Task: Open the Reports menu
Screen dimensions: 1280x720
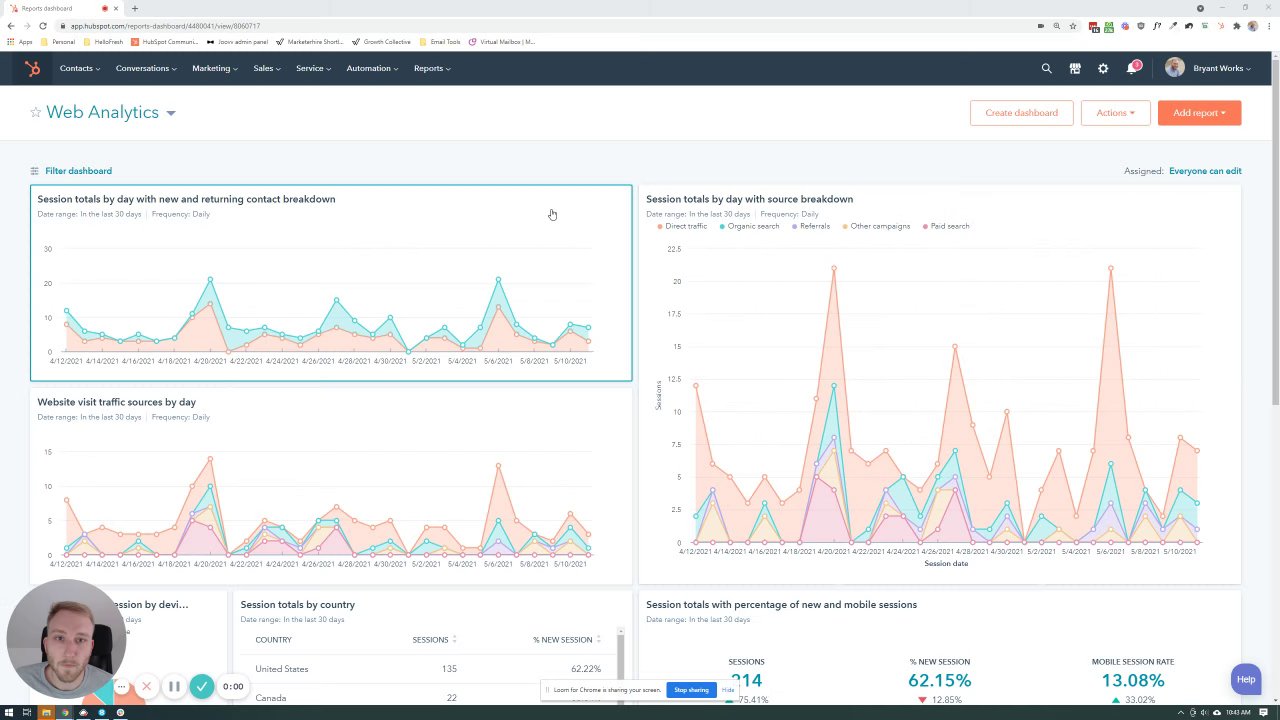Action: tap(432, 68)
